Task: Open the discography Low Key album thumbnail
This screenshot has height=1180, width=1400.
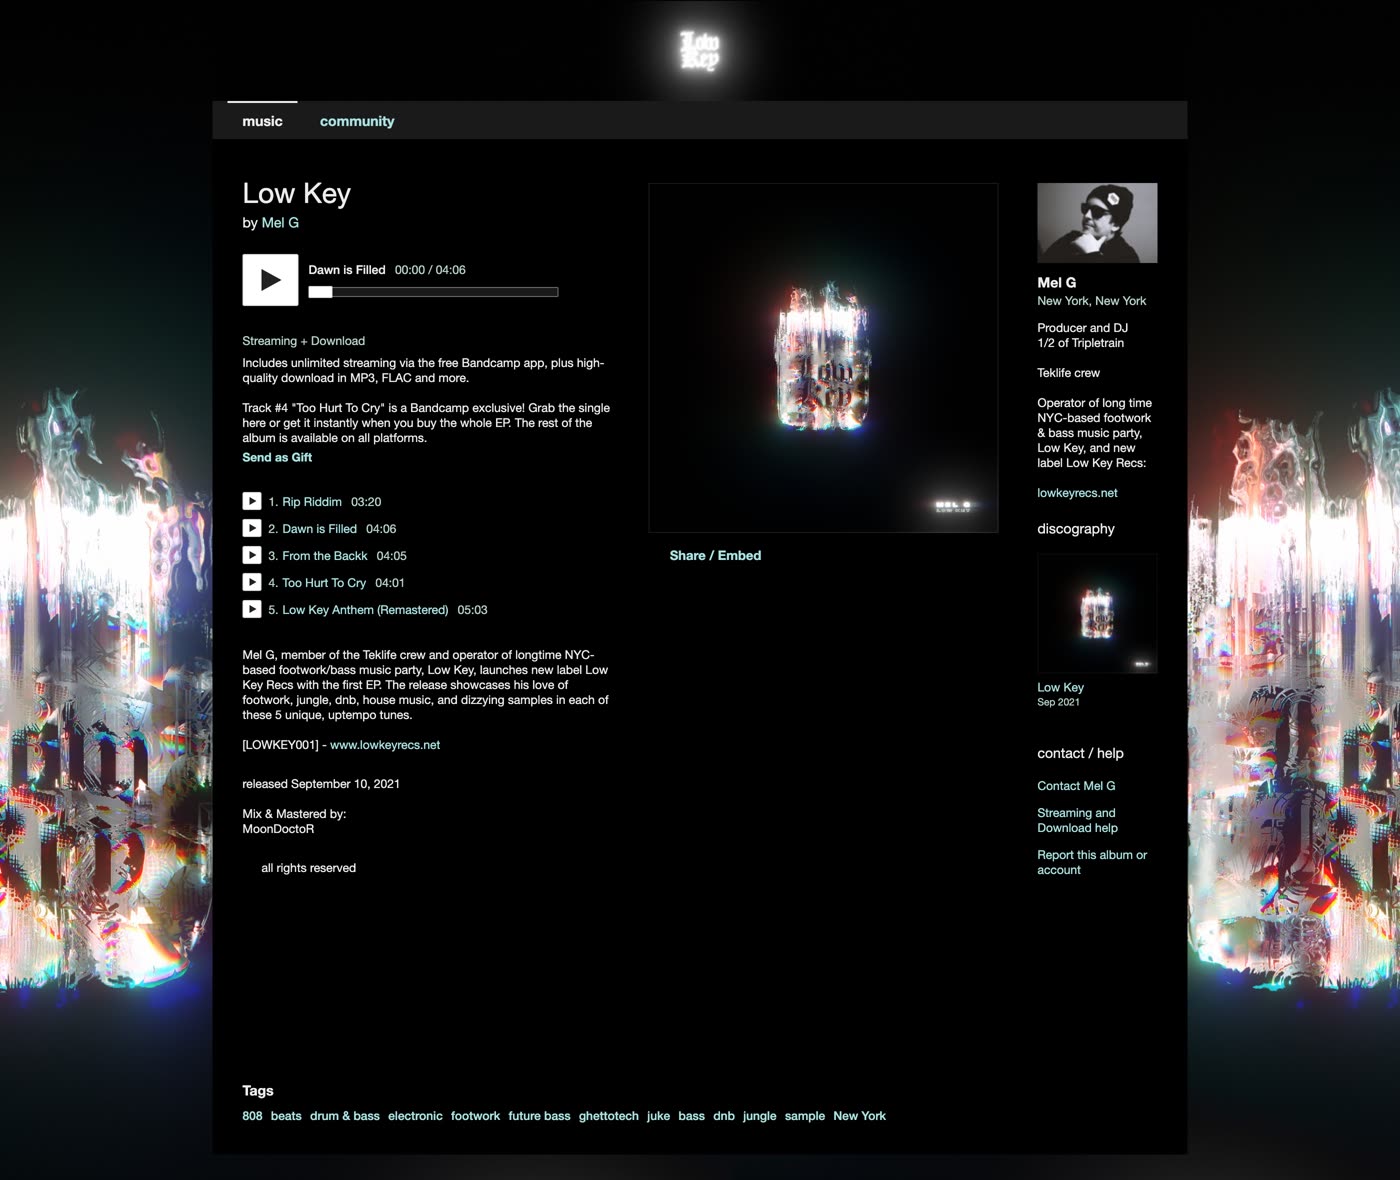Action: pyautogui.click(x=1097, y=613)
